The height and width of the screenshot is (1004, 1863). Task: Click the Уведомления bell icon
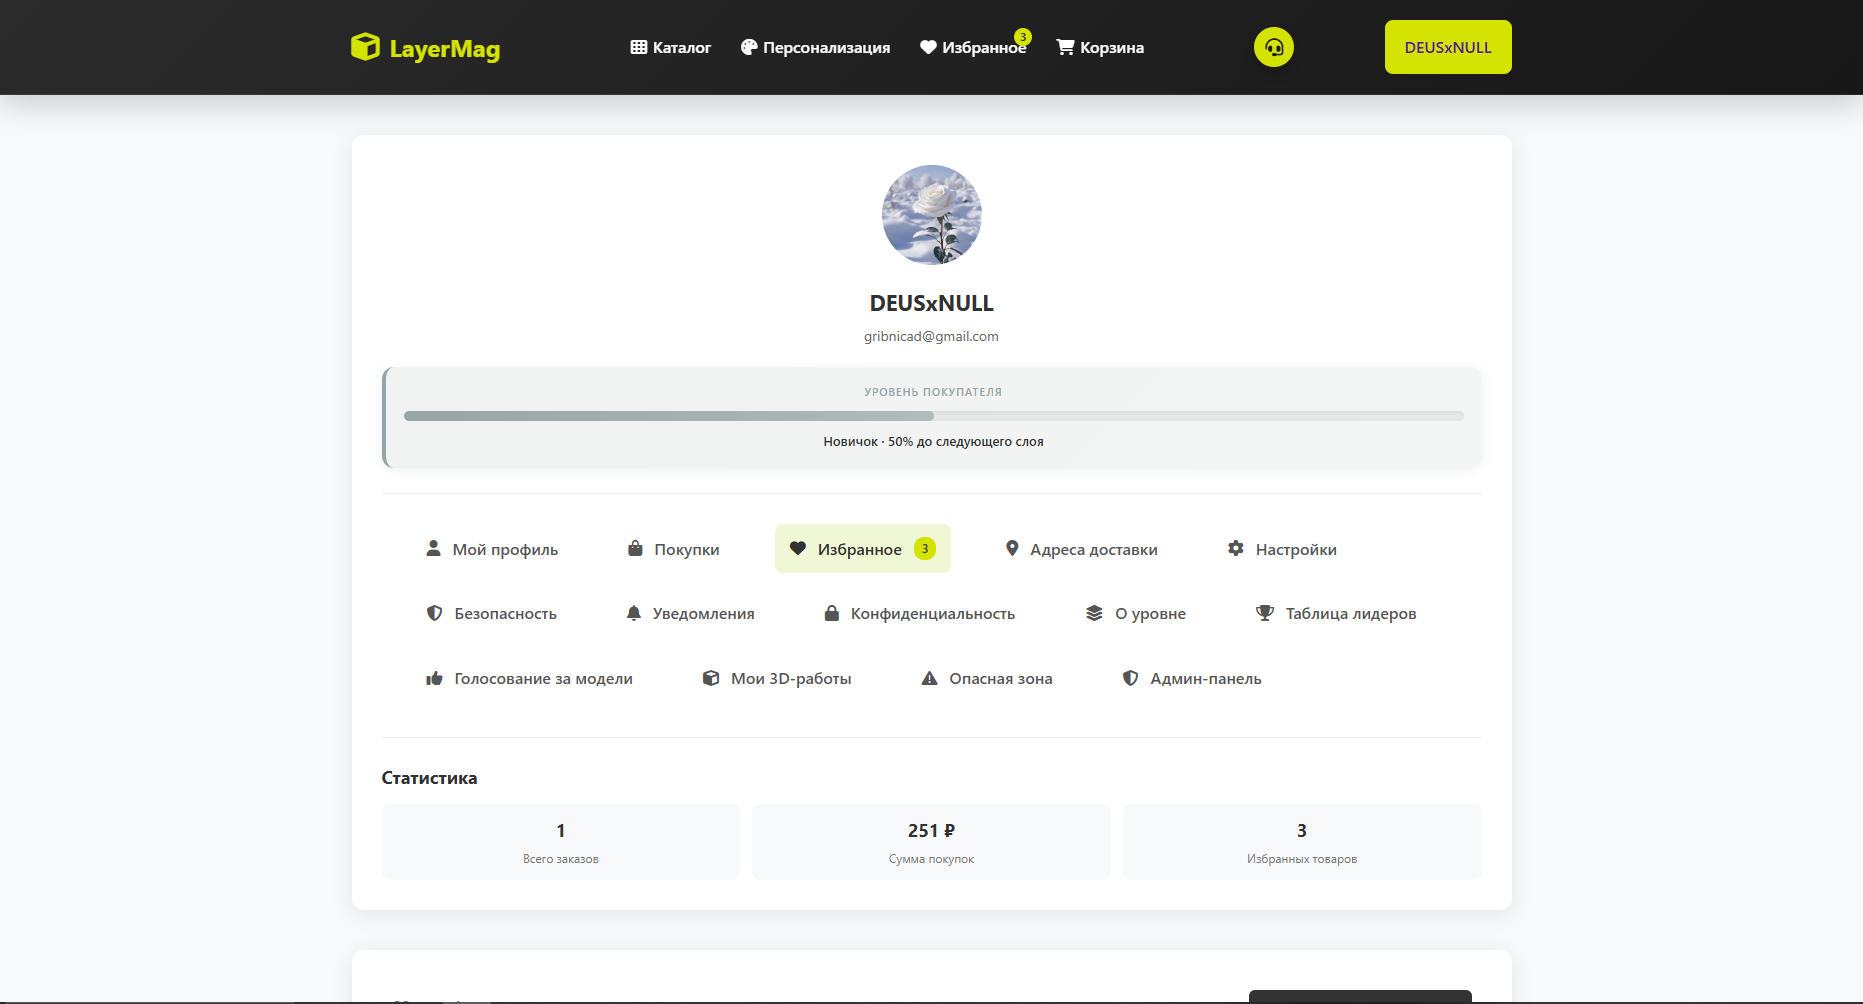pyautogui.click(x=634, y=613)
